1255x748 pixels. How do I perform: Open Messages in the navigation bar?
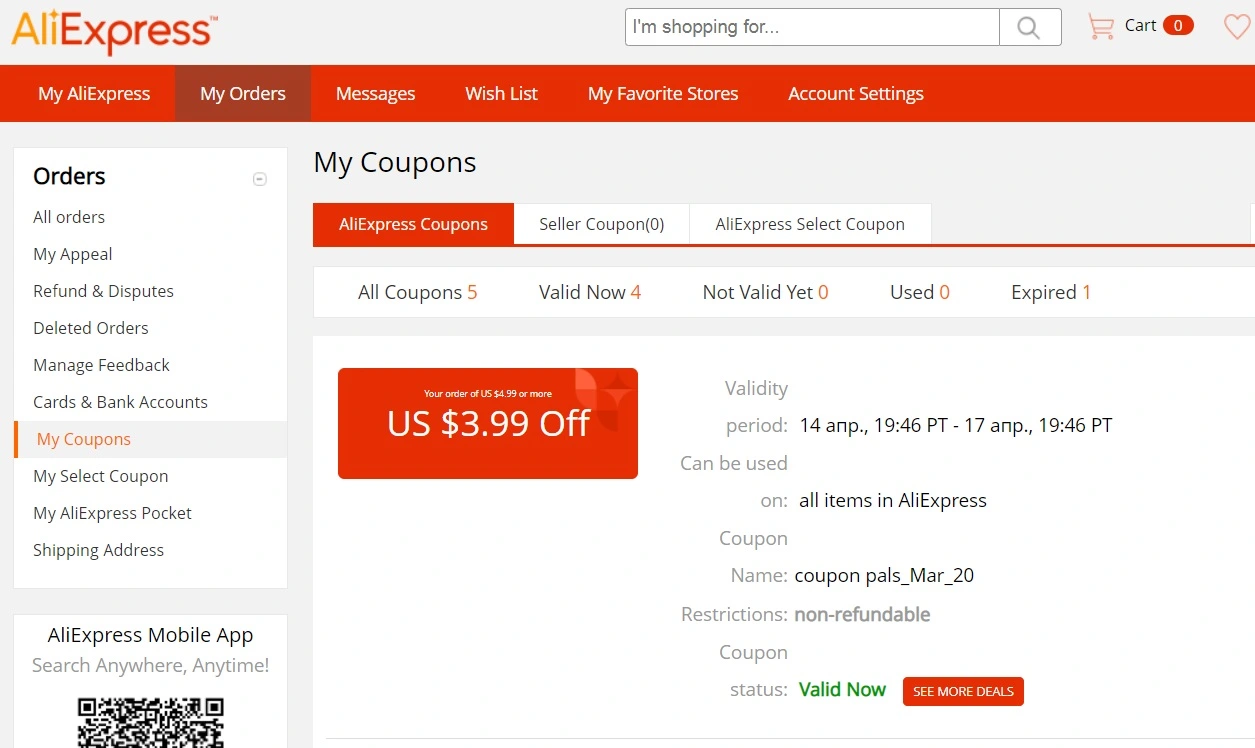tap(375, 94)
